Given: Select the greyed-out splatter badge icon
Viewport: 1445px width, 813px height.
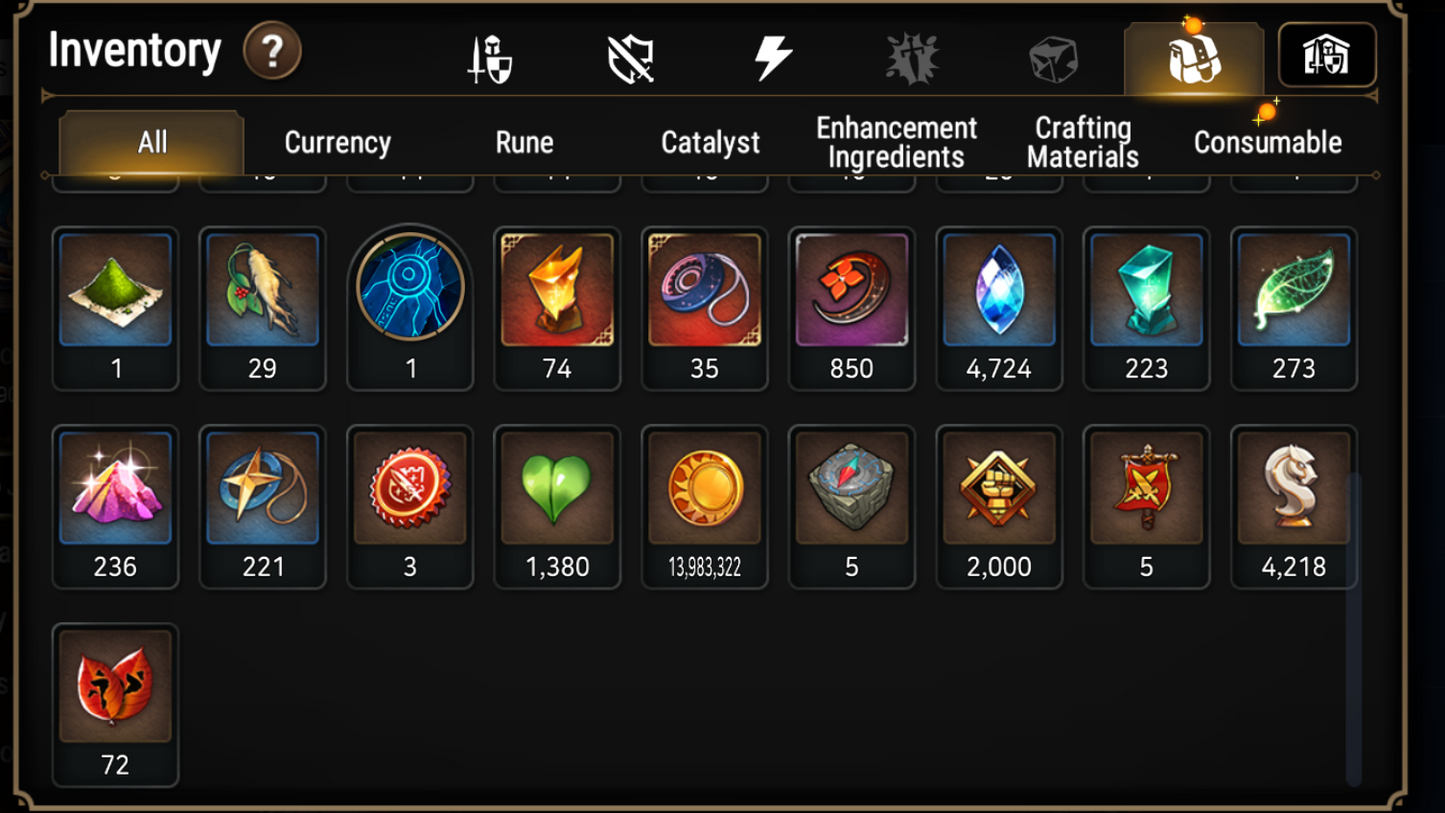Looking at the screenshot, I should pos(912,58).
